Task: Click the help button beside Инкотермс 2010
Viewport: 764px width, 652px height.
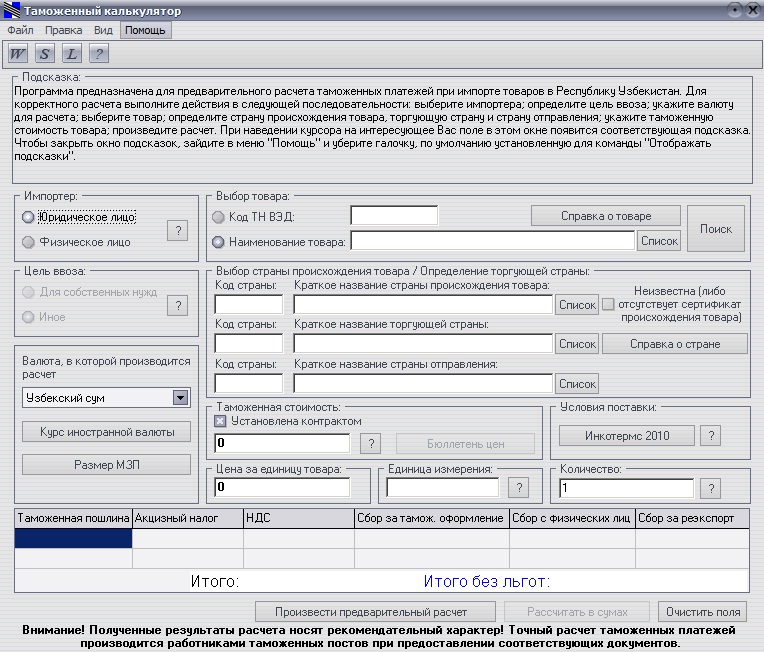Action: coord(709,436)
